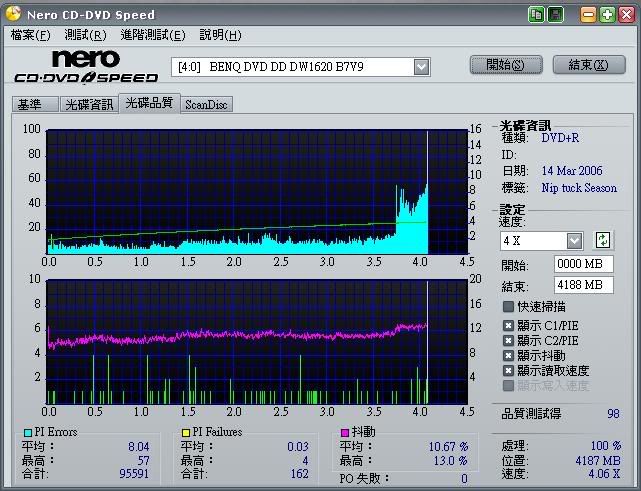Uncheck the 顯示 C1/PIE checkbox
The width and height of the screenshot is (641, 491).
(509, 325)
